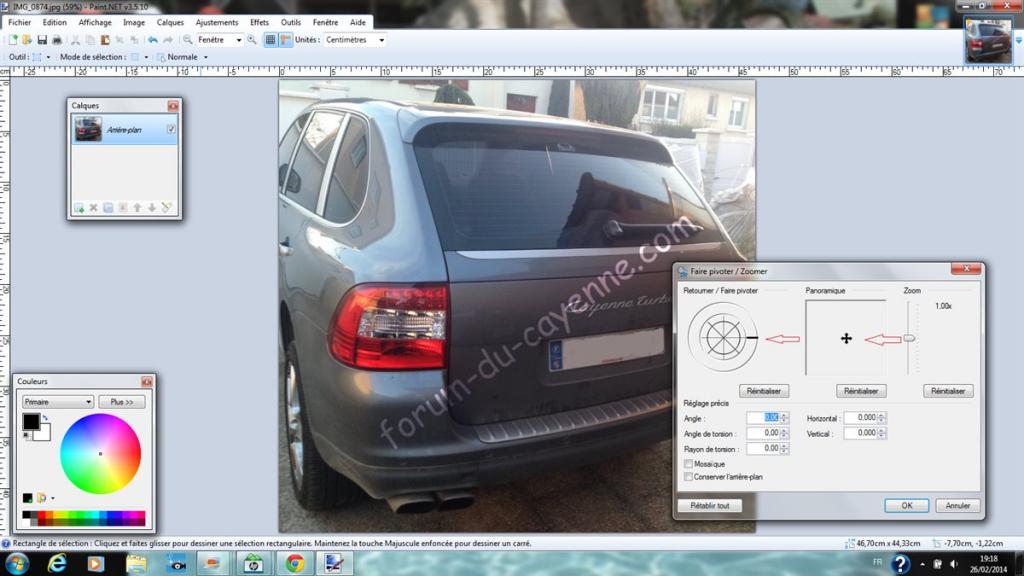Click the image thumbnail tab at top right
This screenshot has height=576, width=1024.
pos(988,40)
